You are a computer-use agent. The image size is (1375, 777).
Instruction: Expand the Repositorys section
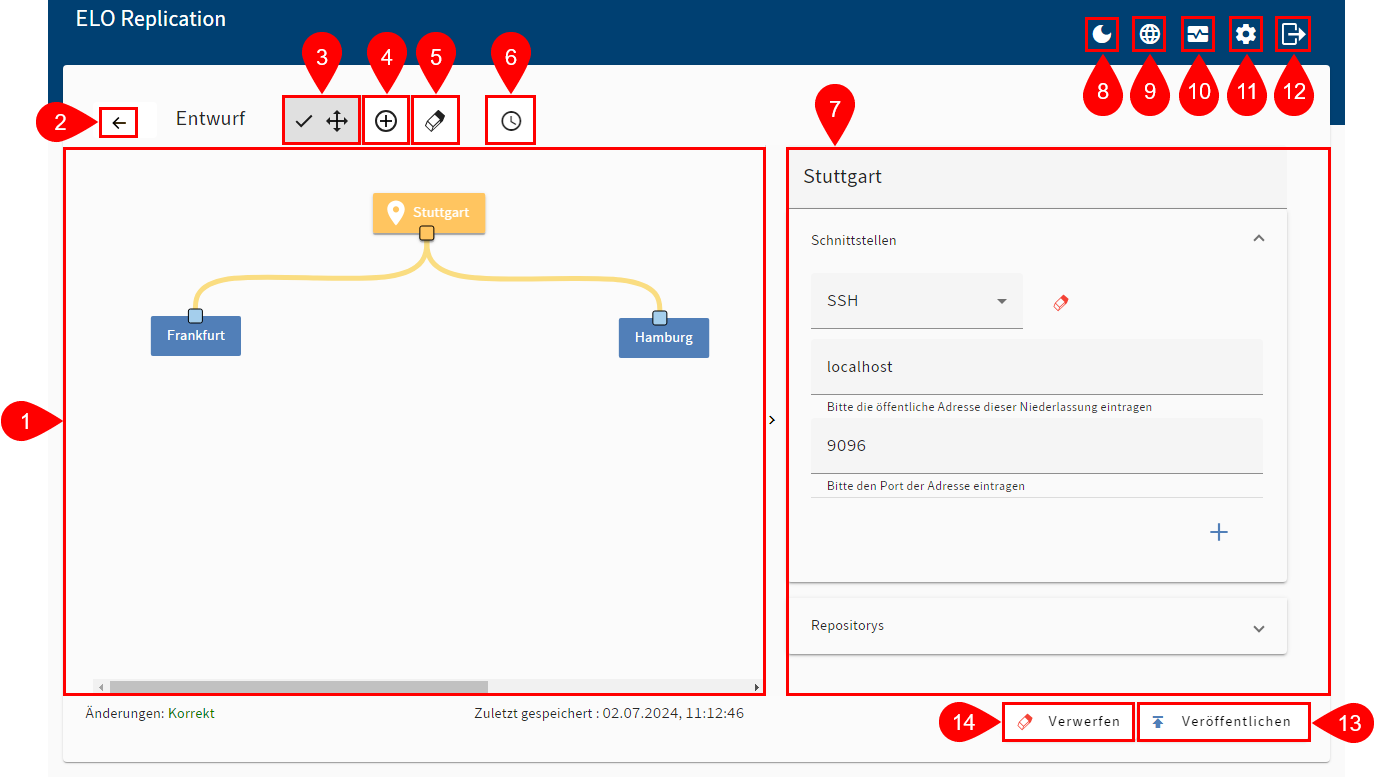pyautogui.click(x=1259, y=628)
